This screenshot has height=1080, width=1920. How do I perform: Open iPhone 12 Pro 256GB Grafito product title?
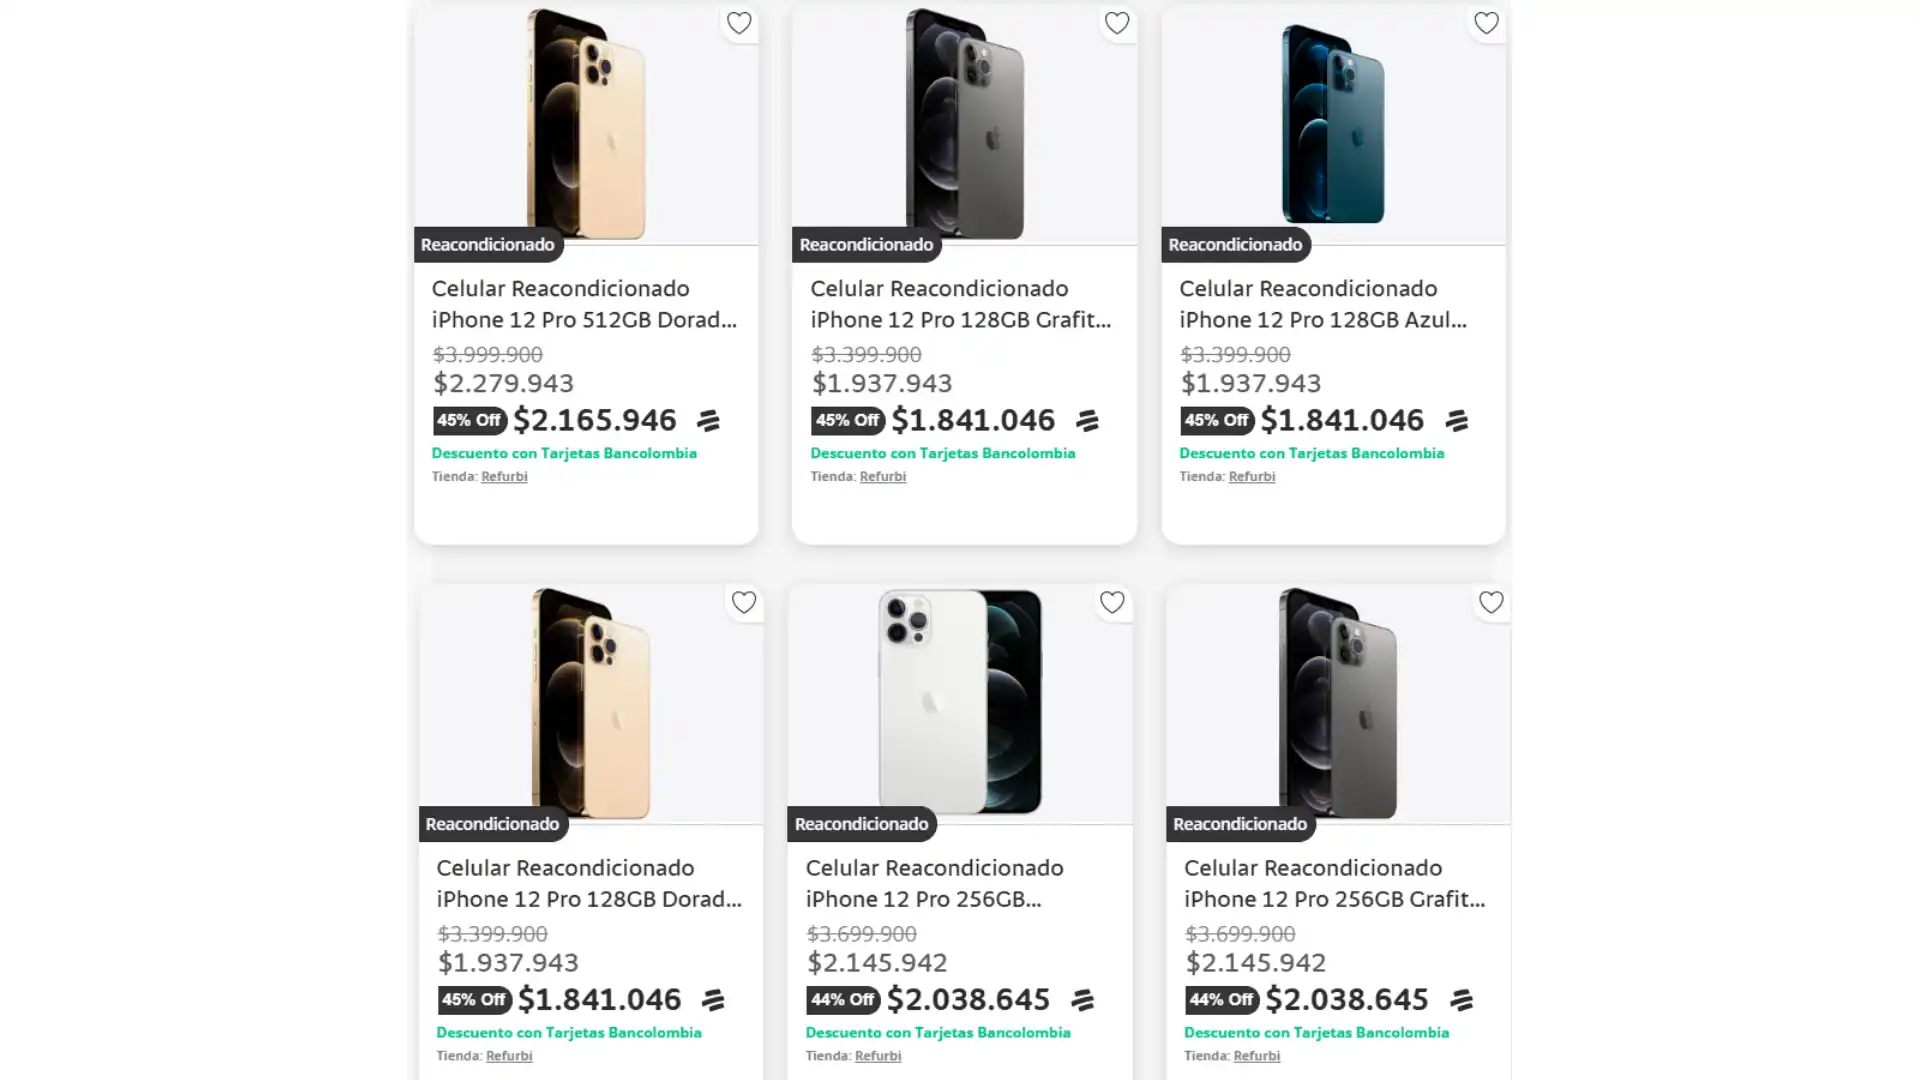[x=1334, y=883]
